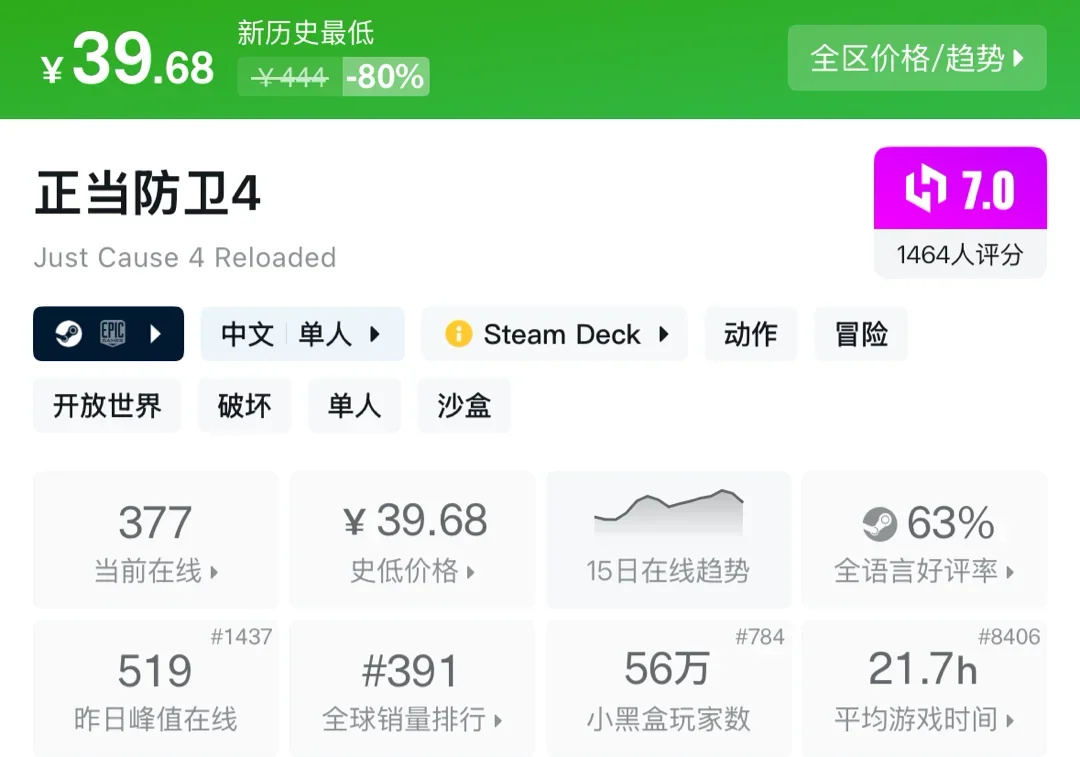Click the Steam logo in platform badge

tap(68, 334)
